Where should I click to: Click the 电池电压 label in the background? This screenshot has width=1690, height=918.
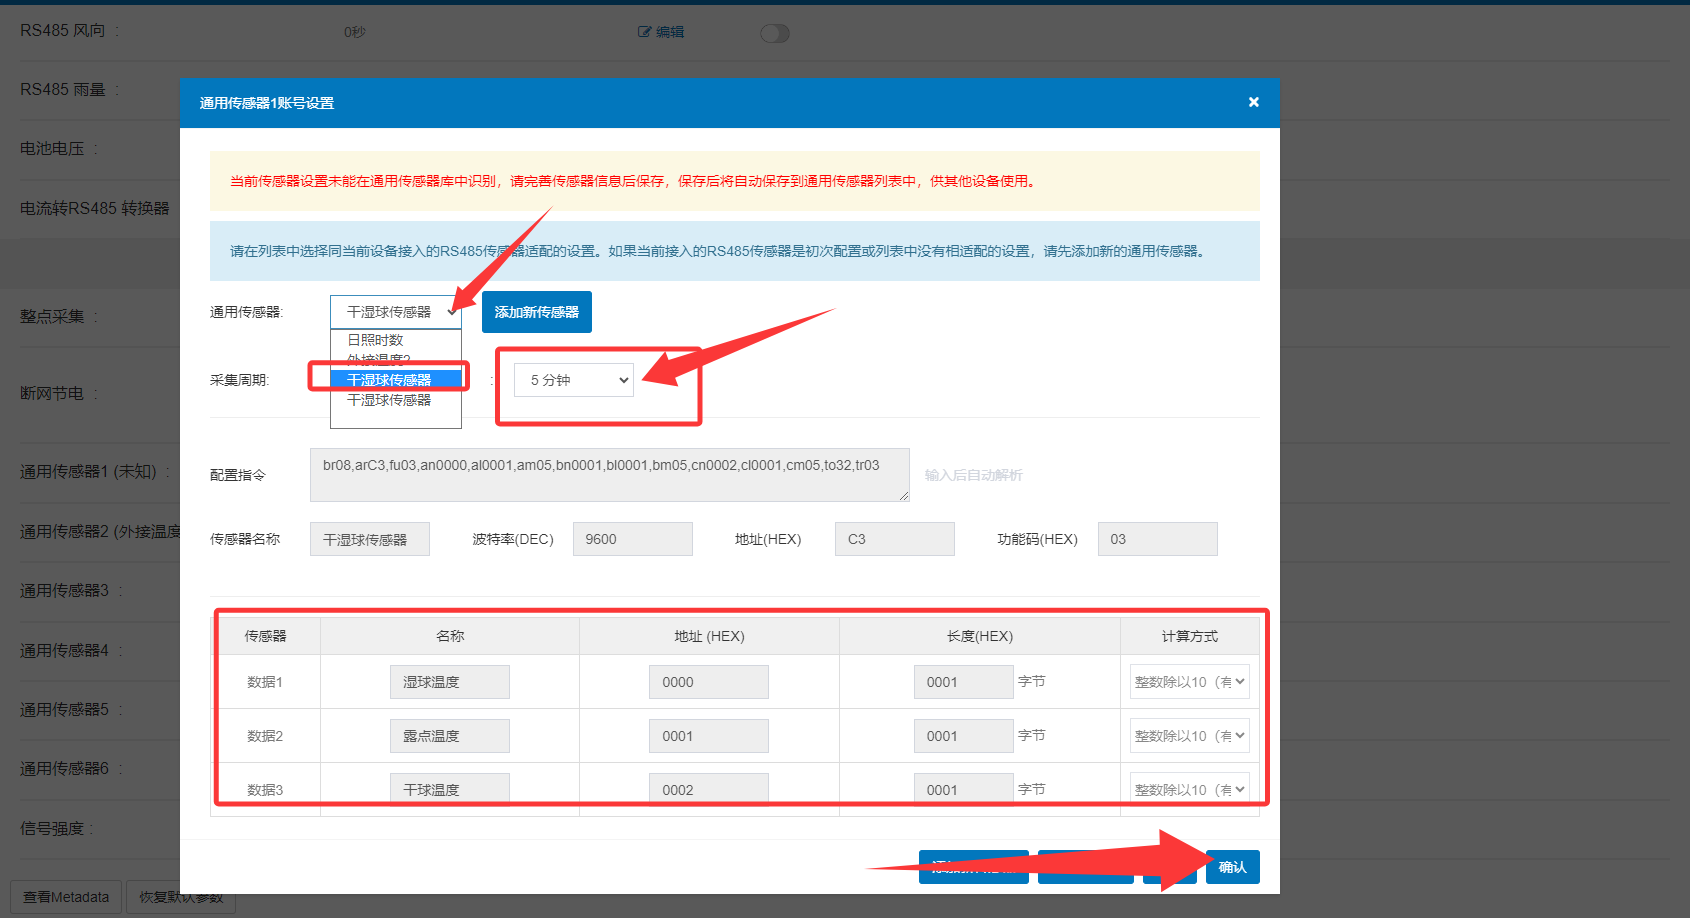click(x=52, y=149)
